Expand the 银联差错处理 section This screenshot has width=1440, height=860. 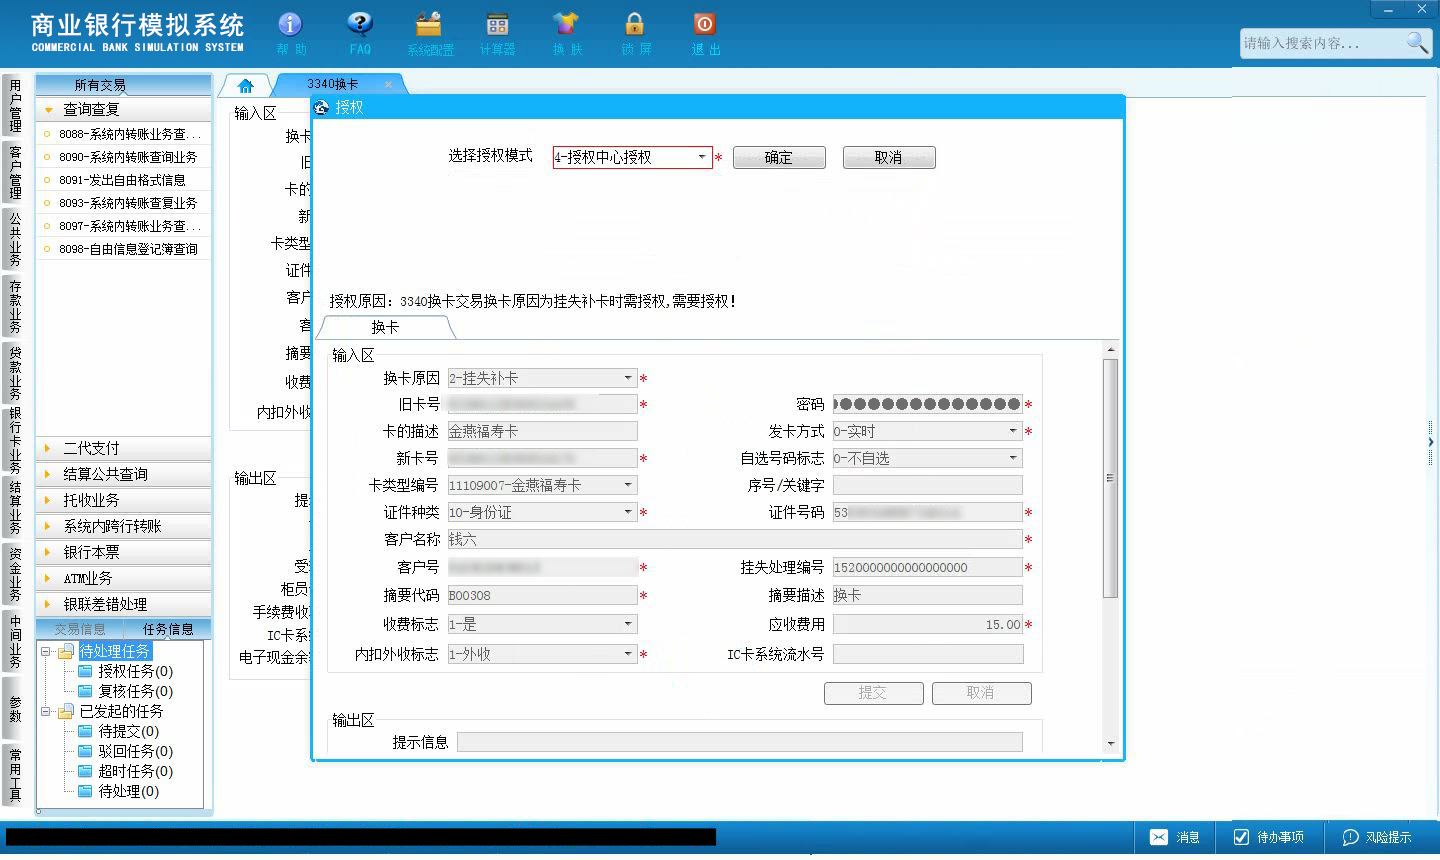(x=124, y=604)
